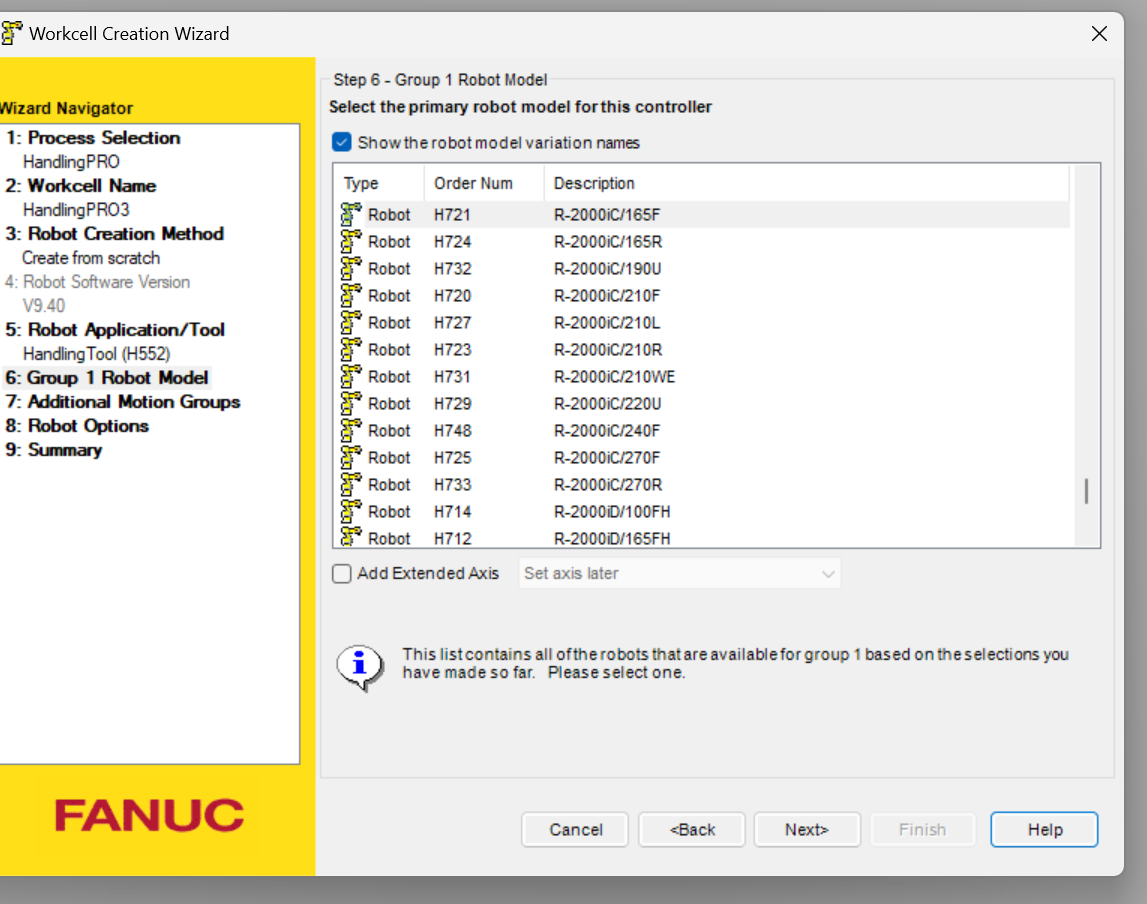Click the Cancel button
This screenshot has height=904, width=1147.
coord(575,829)
